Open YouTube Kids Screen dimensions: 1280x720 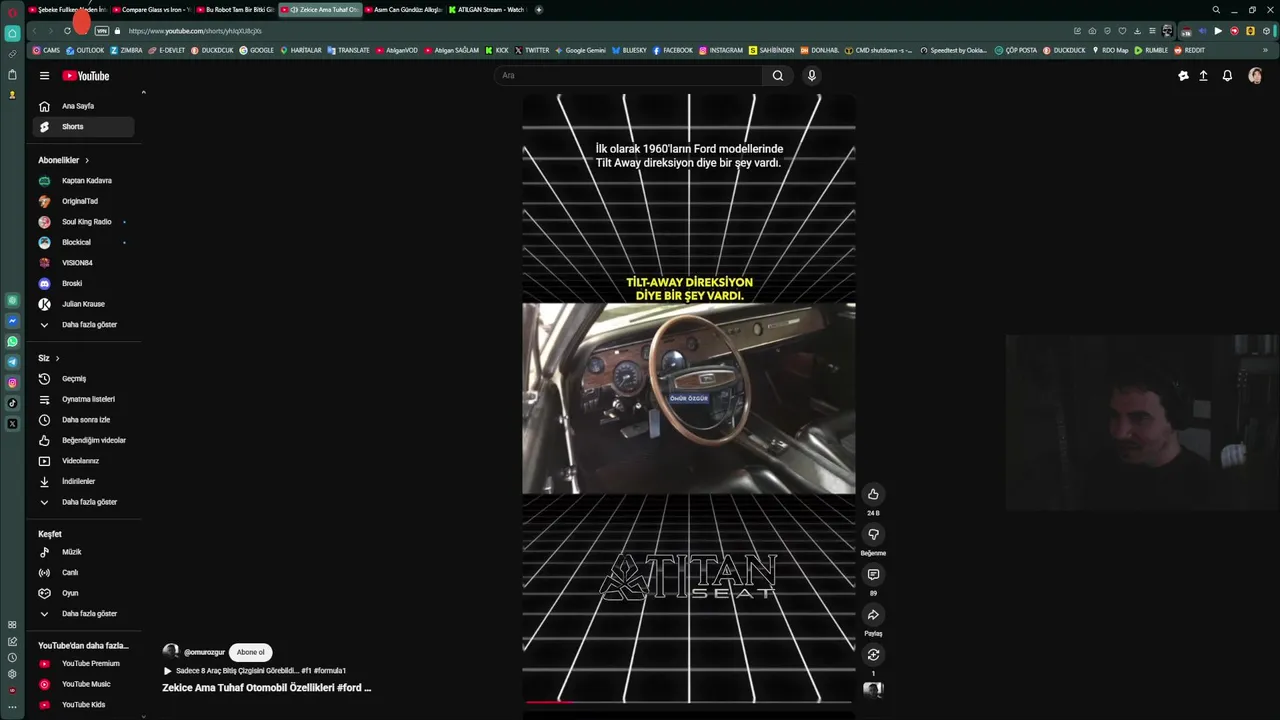[x=83, y=705]
